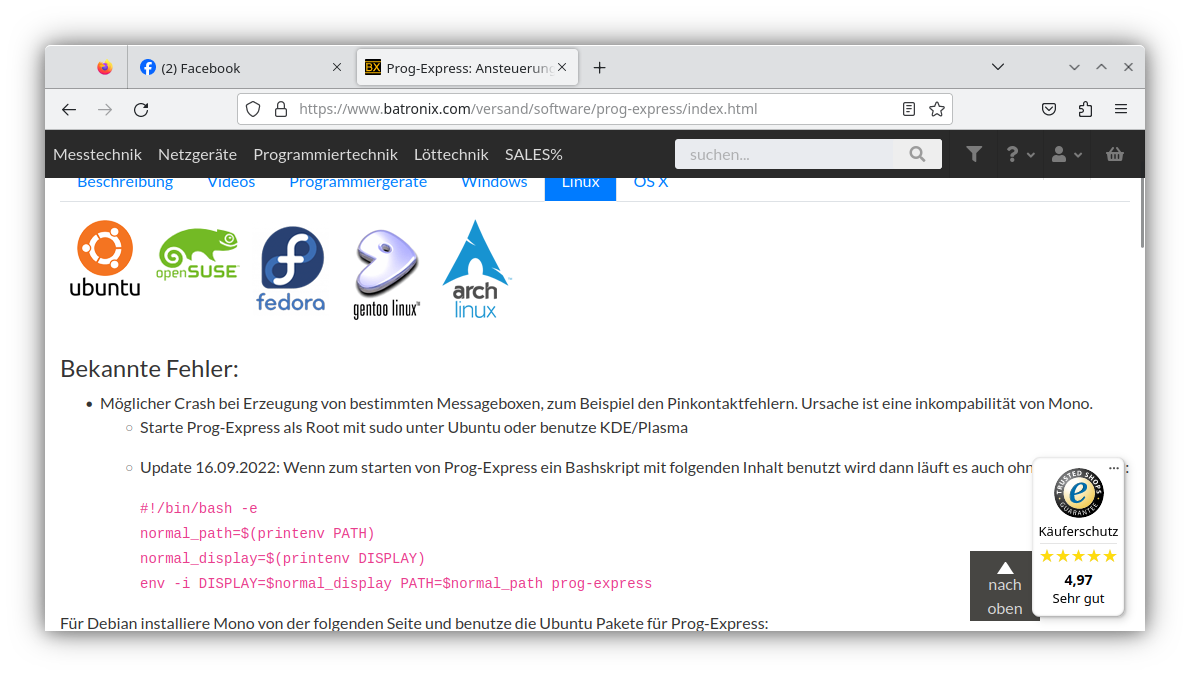This screenshot has width=1190, height=676.
Task: Toggle the tracking protection shield
Action: (x=253, y=109)
